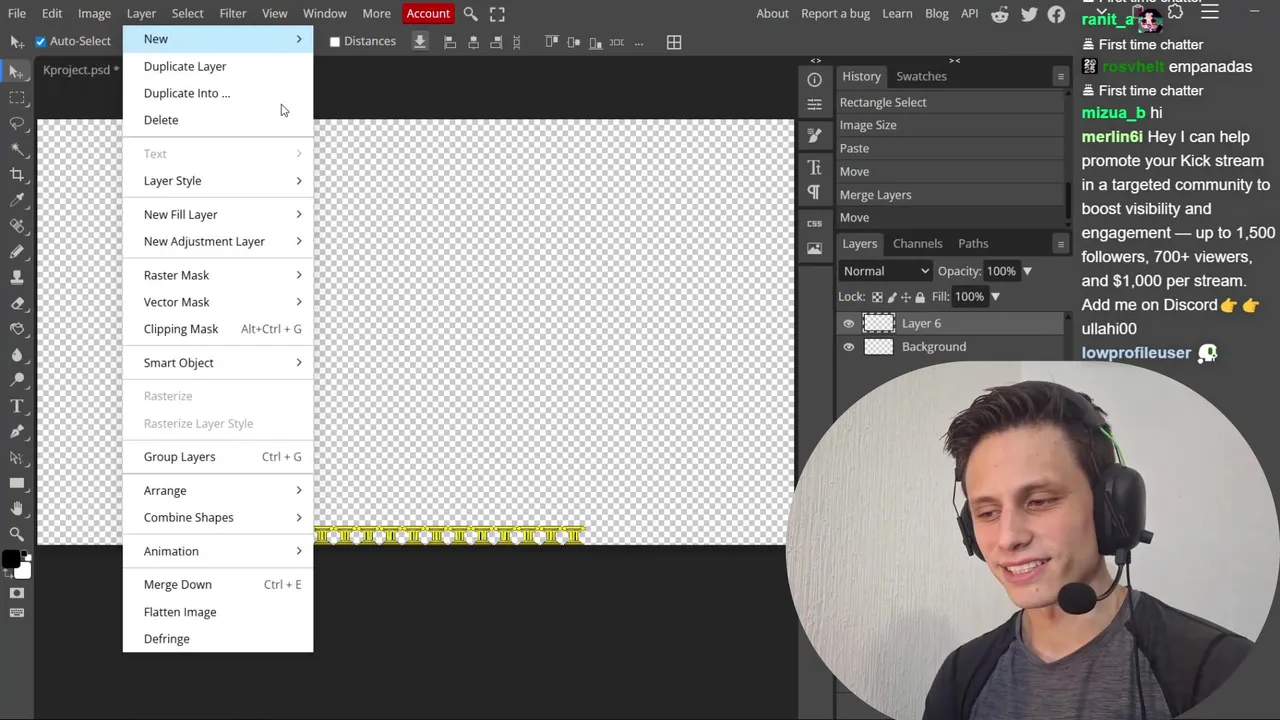The height and width of the screenshot is (720, 1280).
Task: Expand the New Adjustment Layer submenu
Action: pyautogui.click(x=218, y=241)
